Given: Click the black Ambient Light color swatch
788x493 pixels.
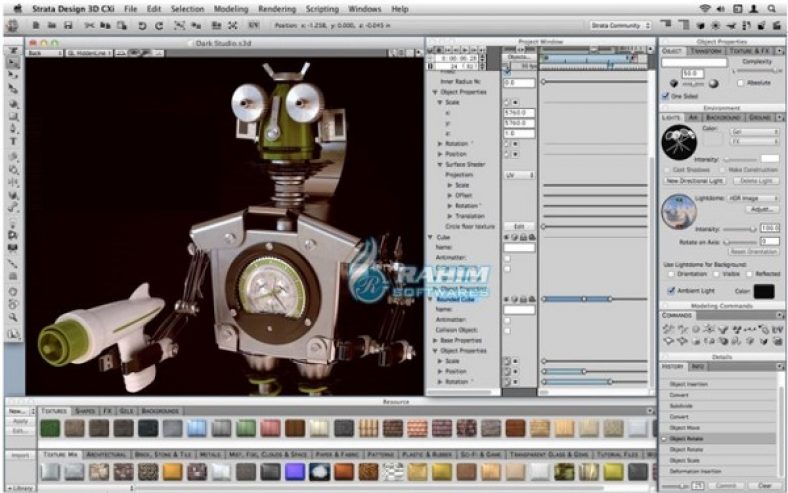Looking at the screenshot, I should point(764,291).
